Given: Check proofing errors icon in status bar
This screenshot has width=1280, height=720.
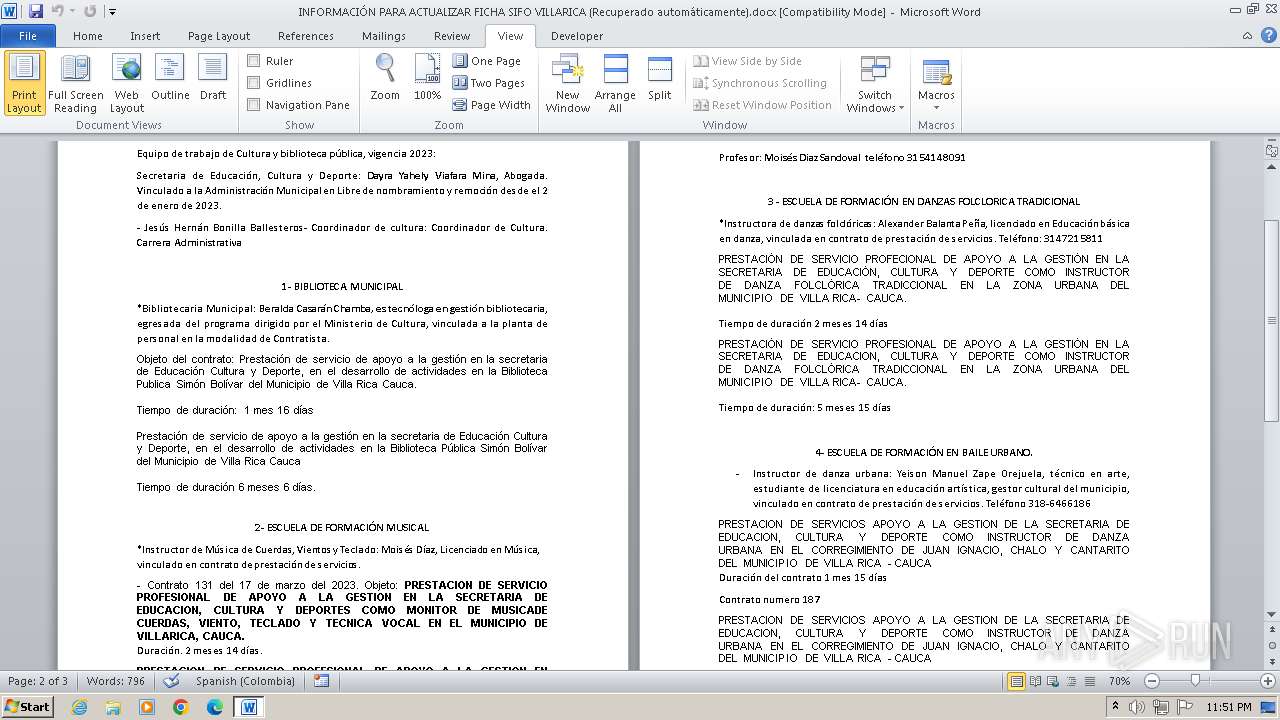Looking at the screenshot, I should click(x=171, y=681).
